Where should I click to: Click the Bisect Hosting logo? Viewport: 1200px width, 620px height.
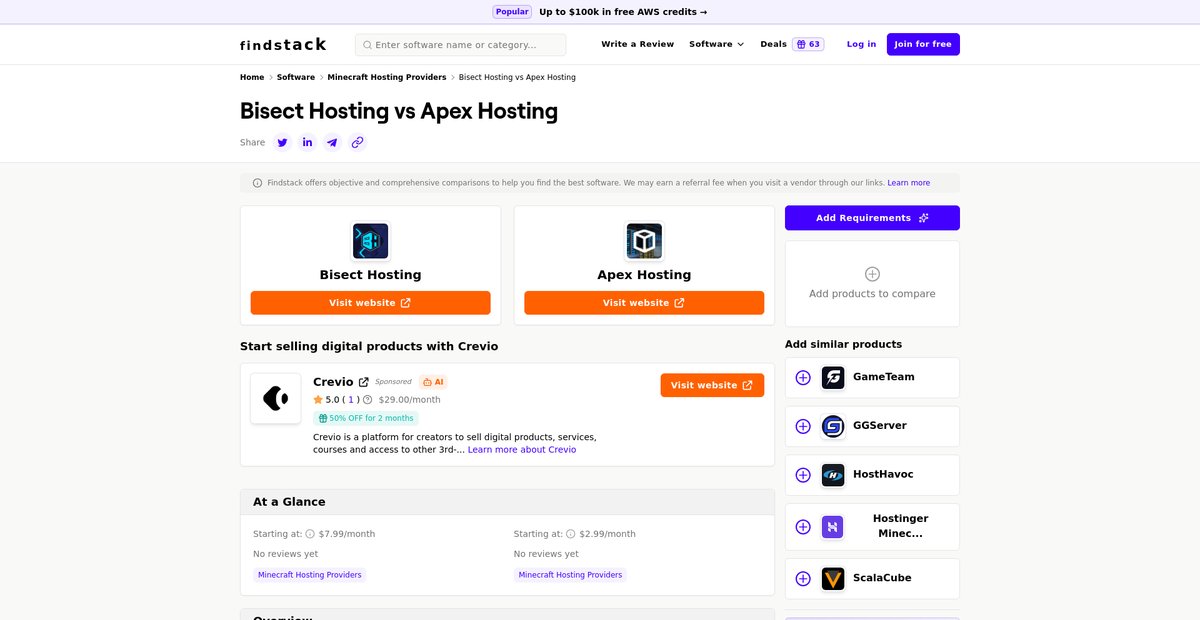click(370, 241)
